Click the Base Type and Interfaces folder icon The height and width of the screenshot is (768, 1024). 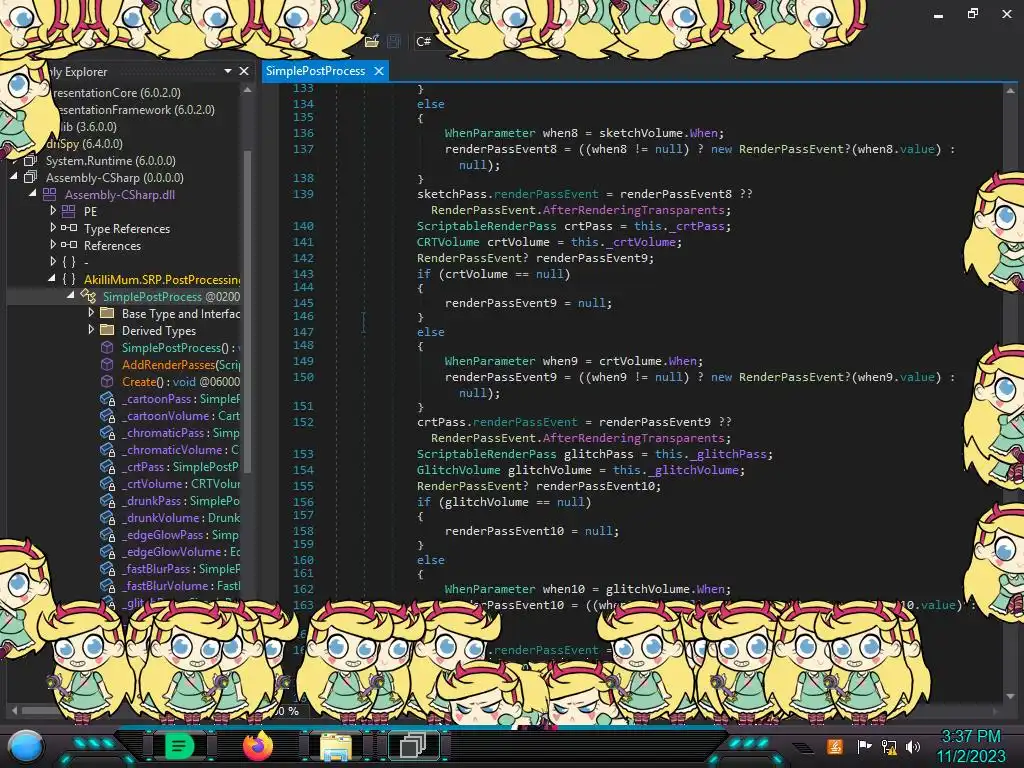(x=107, y=313)
